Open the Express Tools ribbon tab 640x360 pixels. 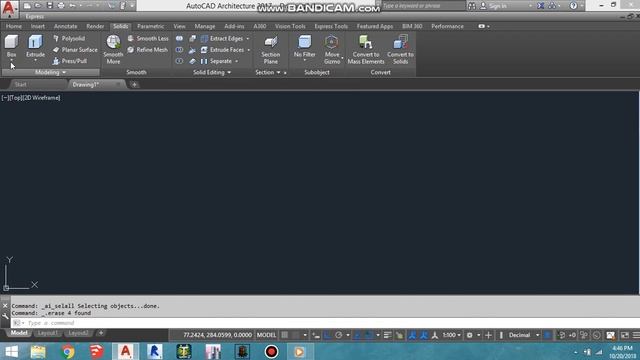[331, 26]
